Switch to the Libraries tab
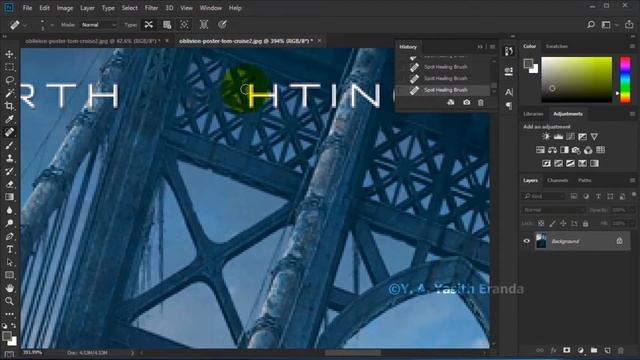640x360 pixels. (533, 113)
